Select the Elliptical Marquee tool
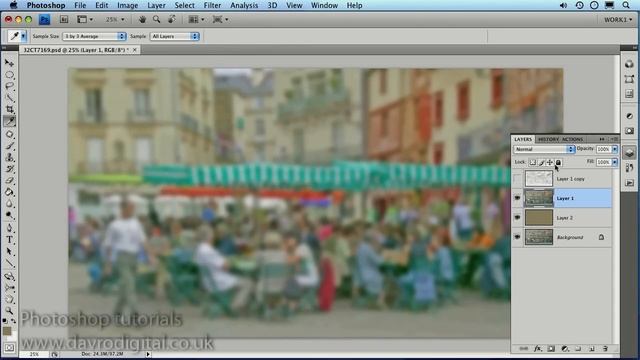Viewport: 640px width, 360px height. [x=9, y=75]
